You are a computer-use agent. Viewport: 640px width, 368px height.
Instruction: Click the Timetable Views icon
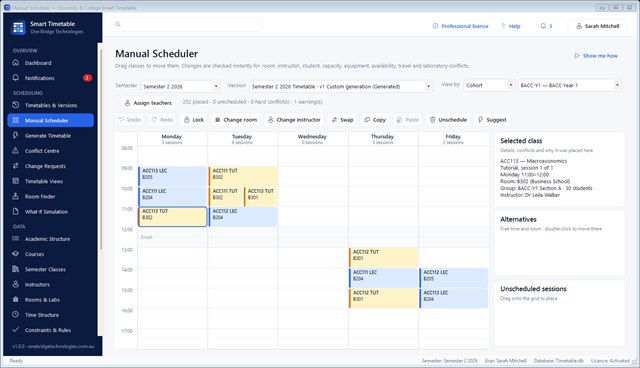point(16,181)
